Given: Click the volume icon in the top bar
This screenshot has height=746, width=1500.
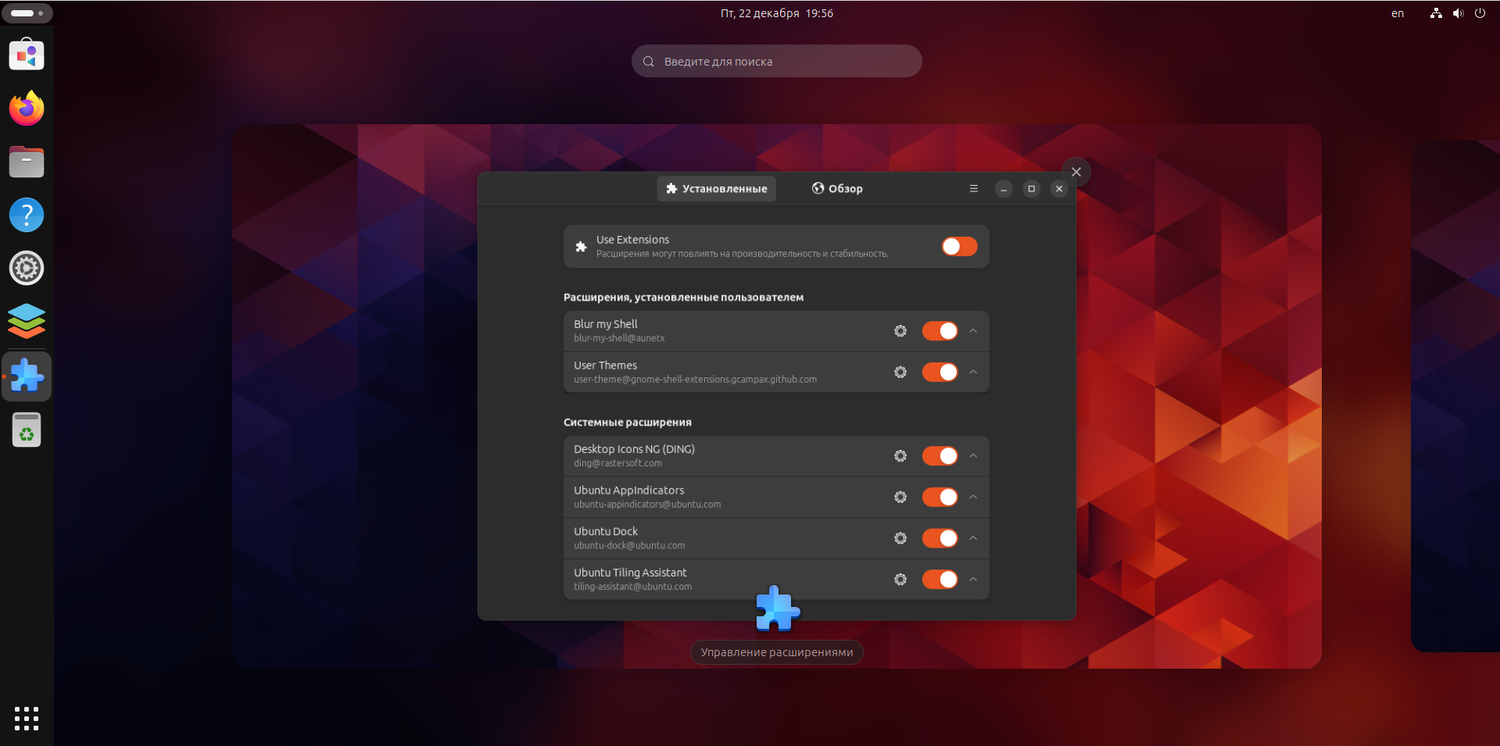Looking at the screenshot, I should point(1458,13).
